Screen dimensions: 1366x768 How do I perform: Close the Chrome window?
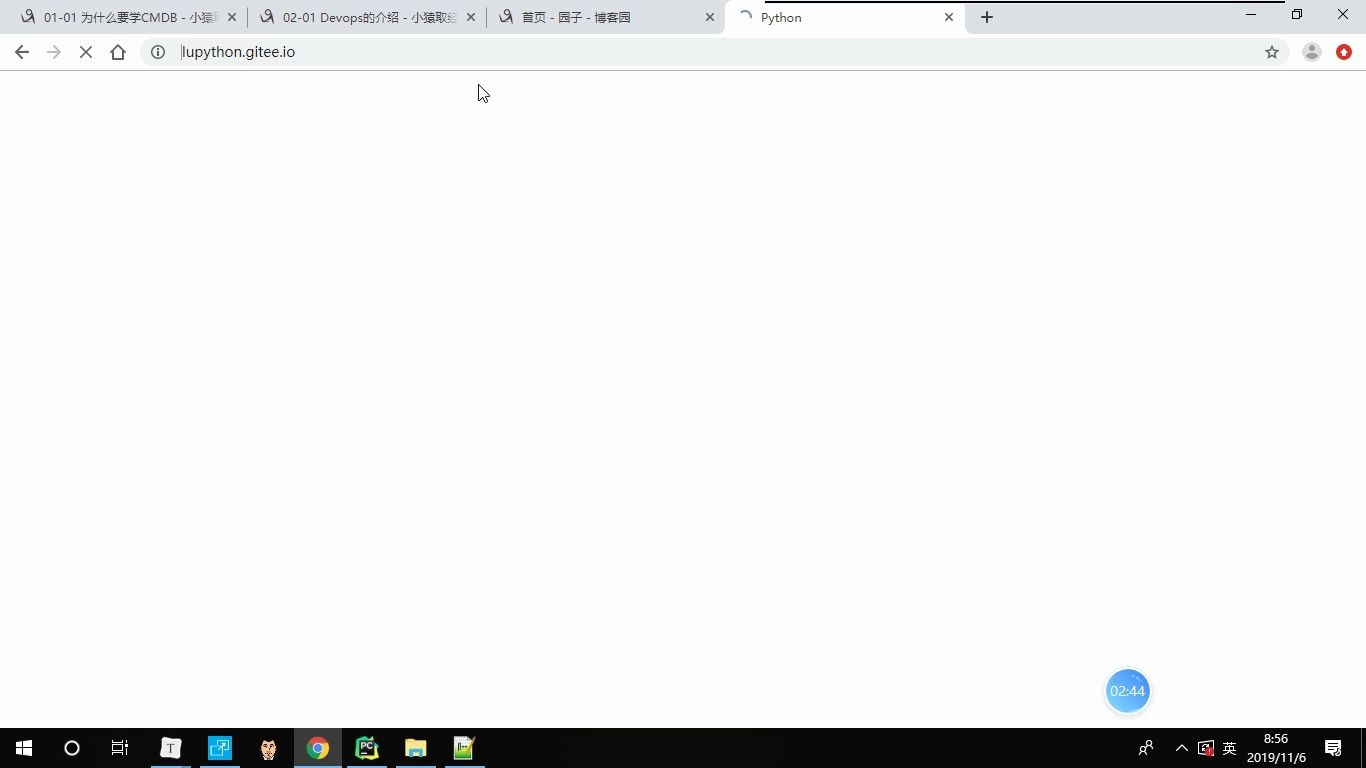(1343, 14)
